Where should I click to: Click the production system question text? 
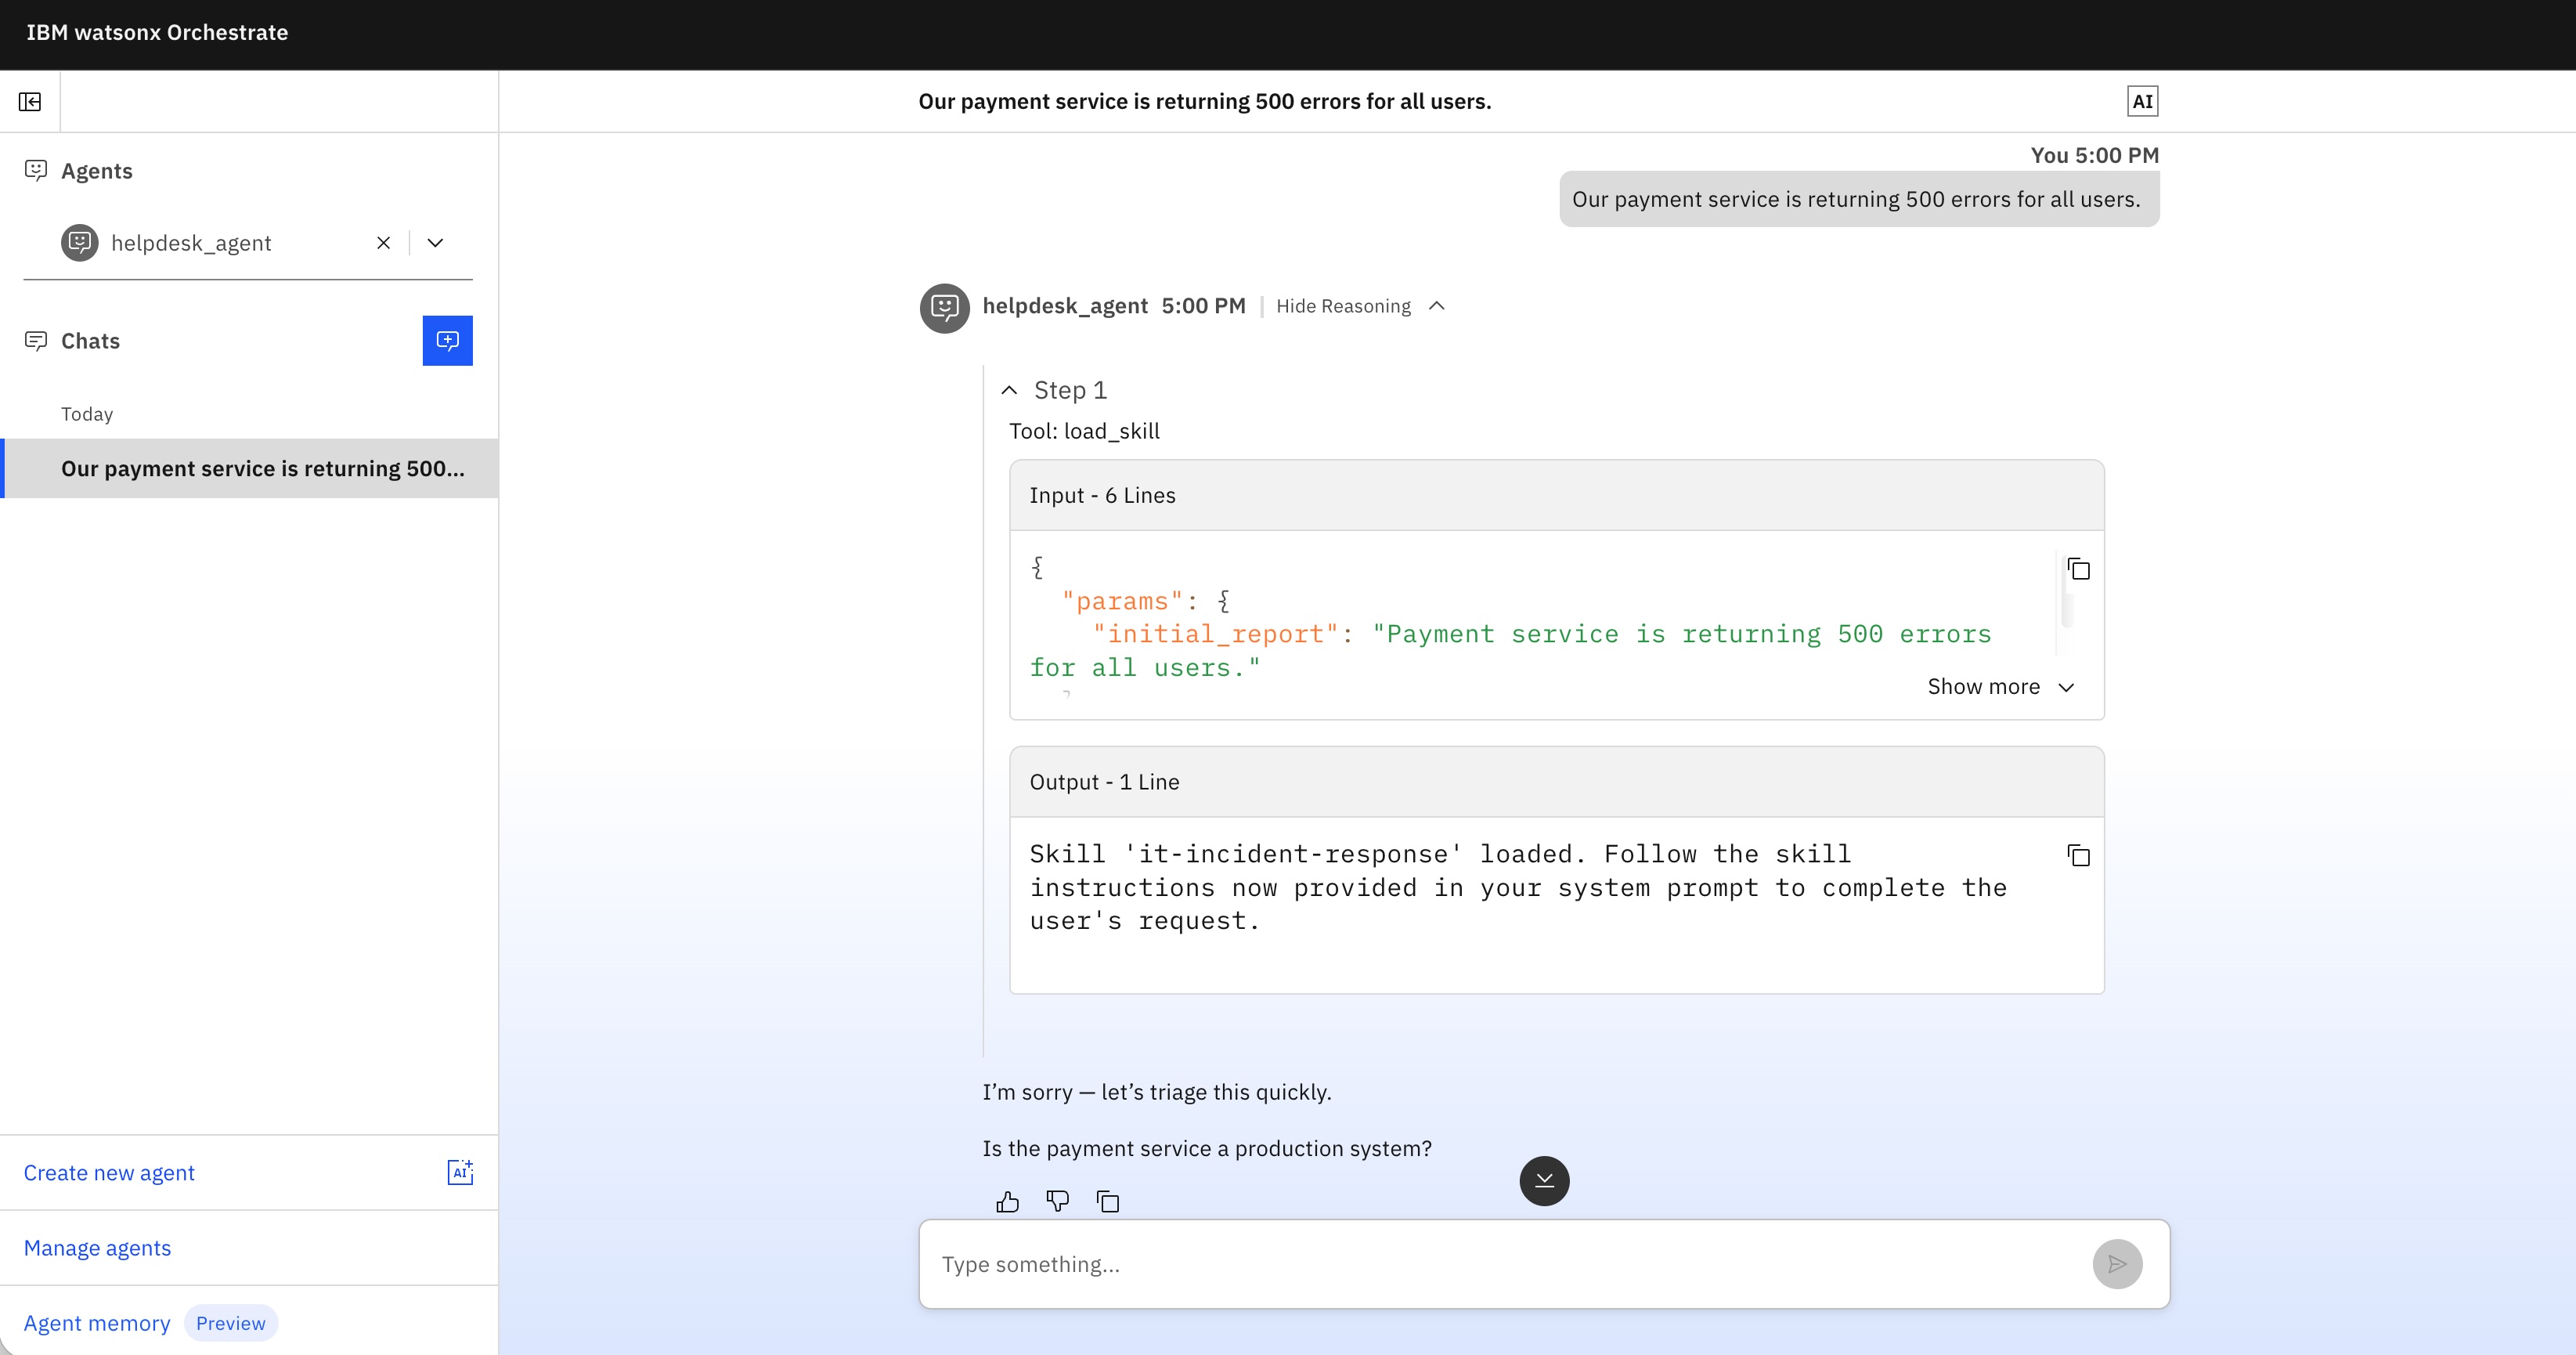tap(1207, 1148)
